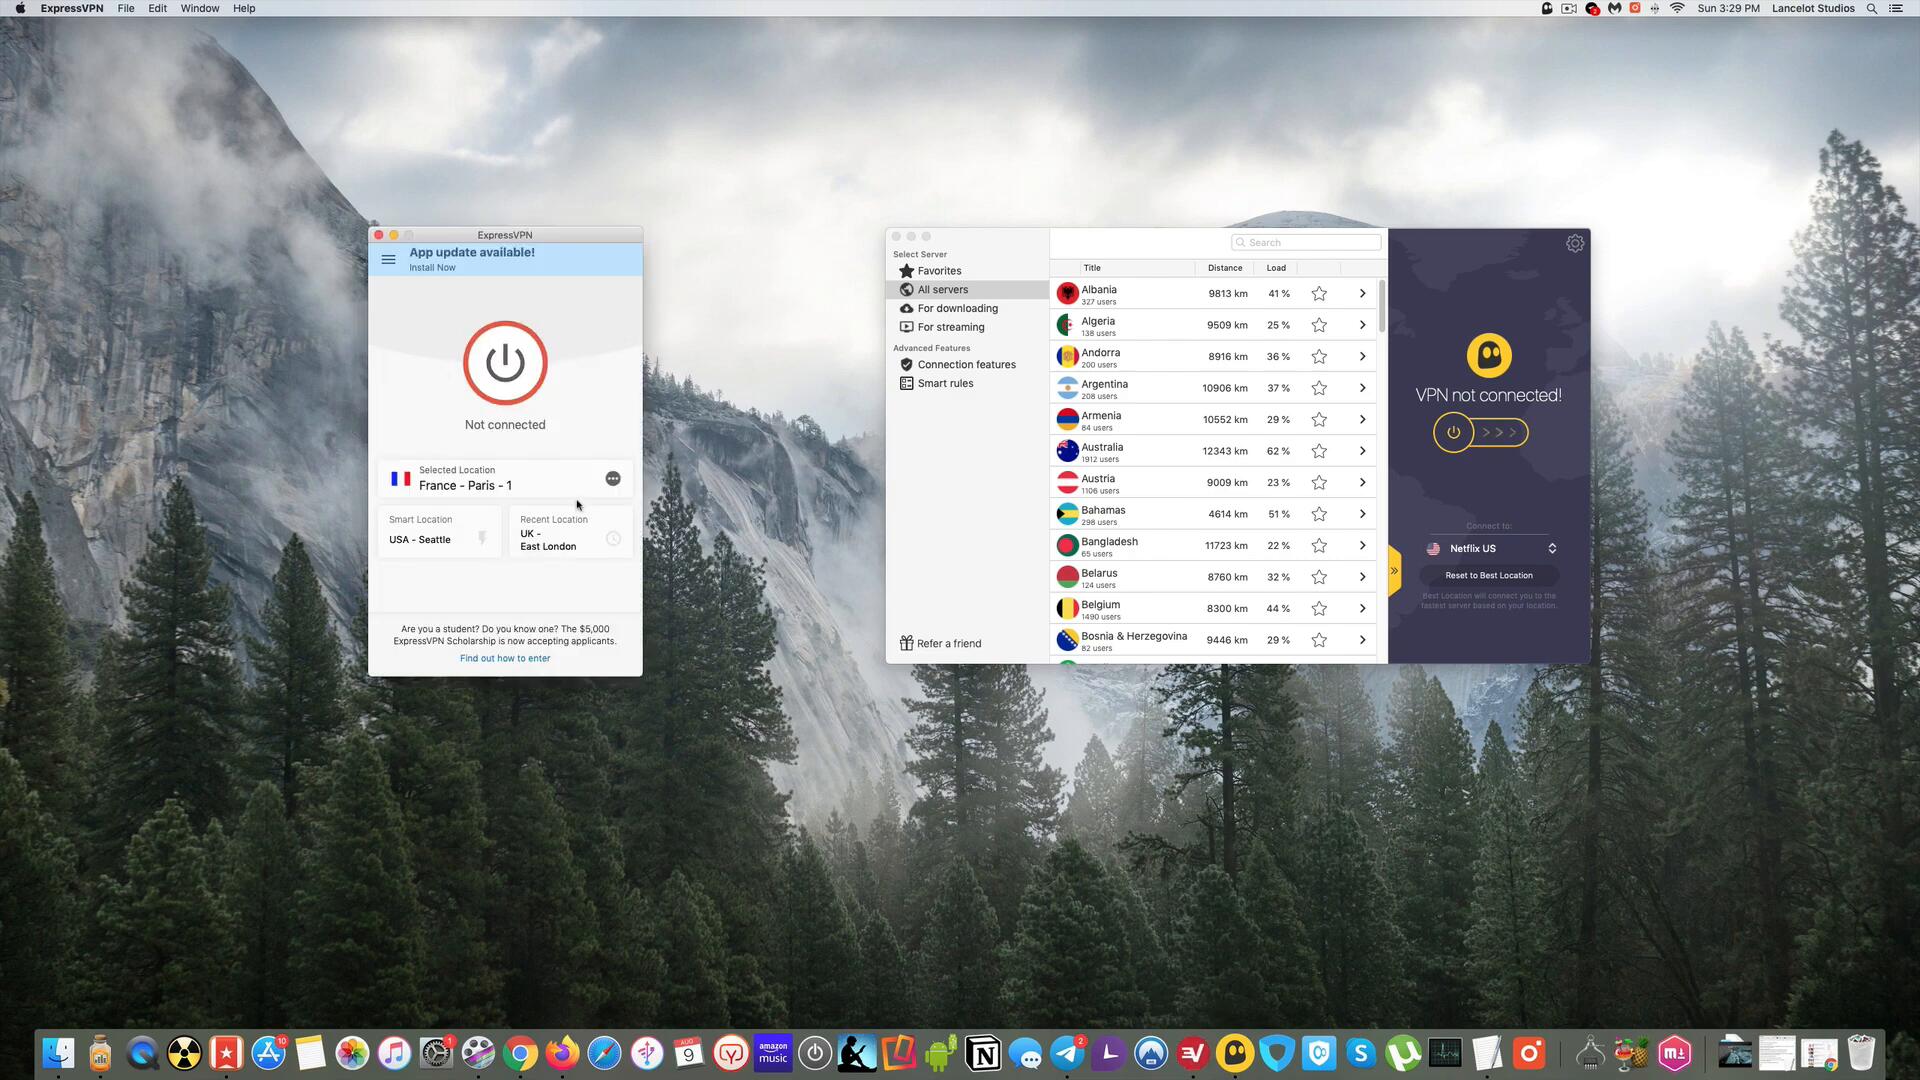Viewport: 1920px width, 1080px height.
Task: Click Refer a friend gift icon
Action: click(906, 643)
